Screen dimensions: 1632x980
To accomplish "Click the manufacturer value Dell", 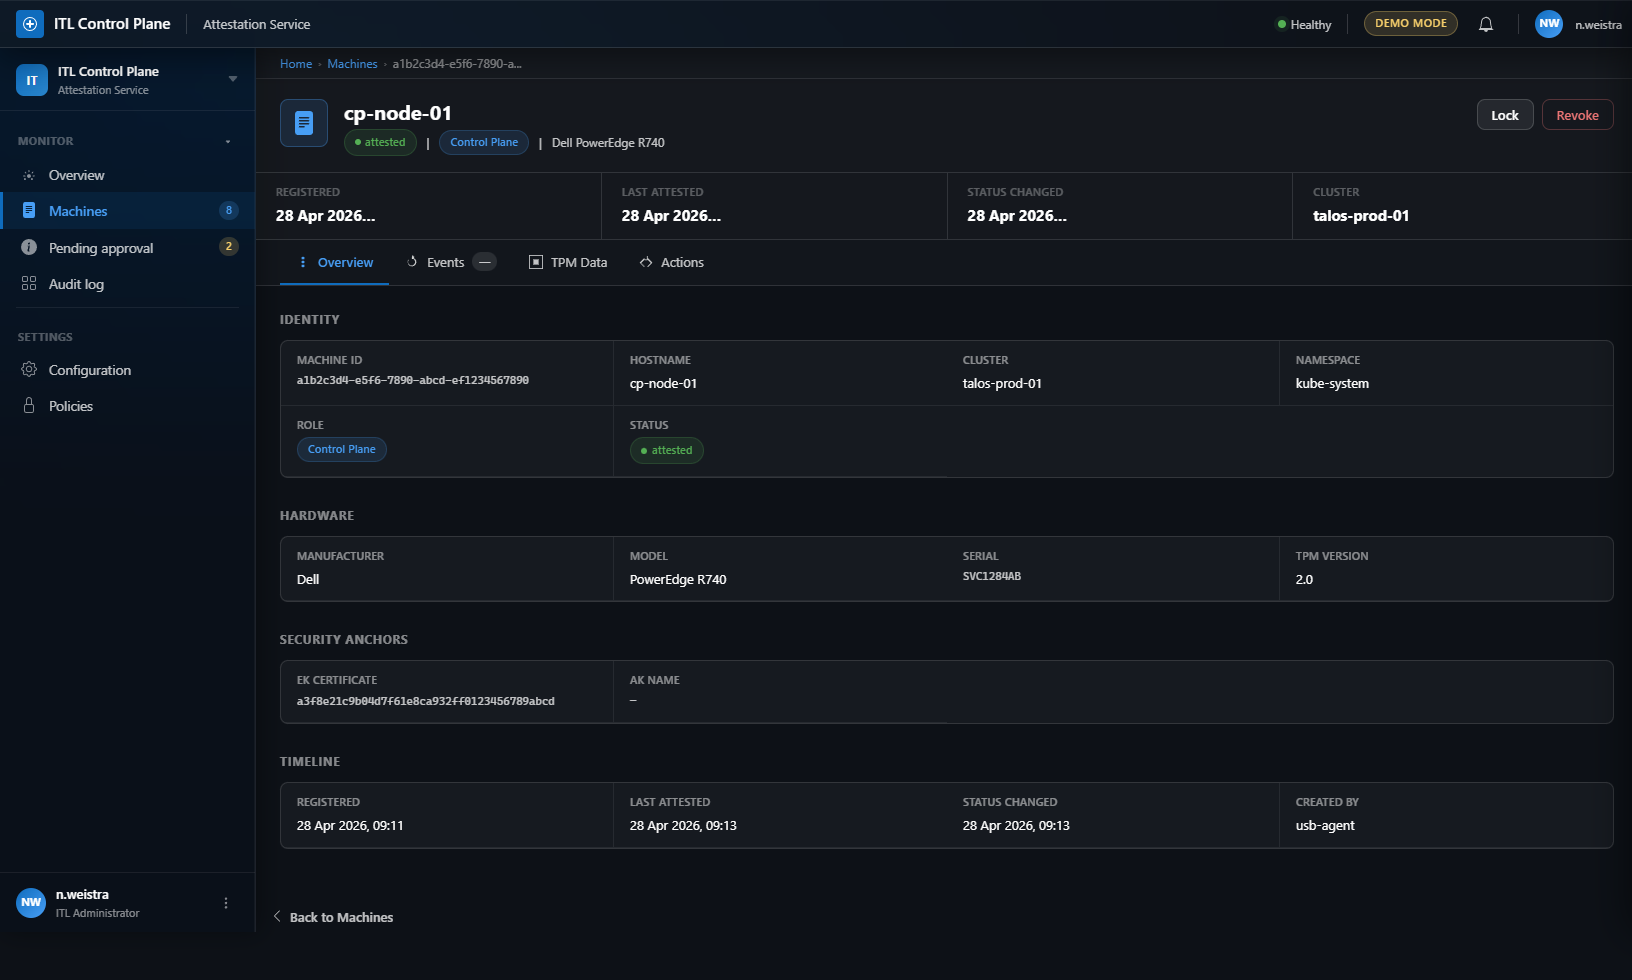I will (x=308, y=579).
